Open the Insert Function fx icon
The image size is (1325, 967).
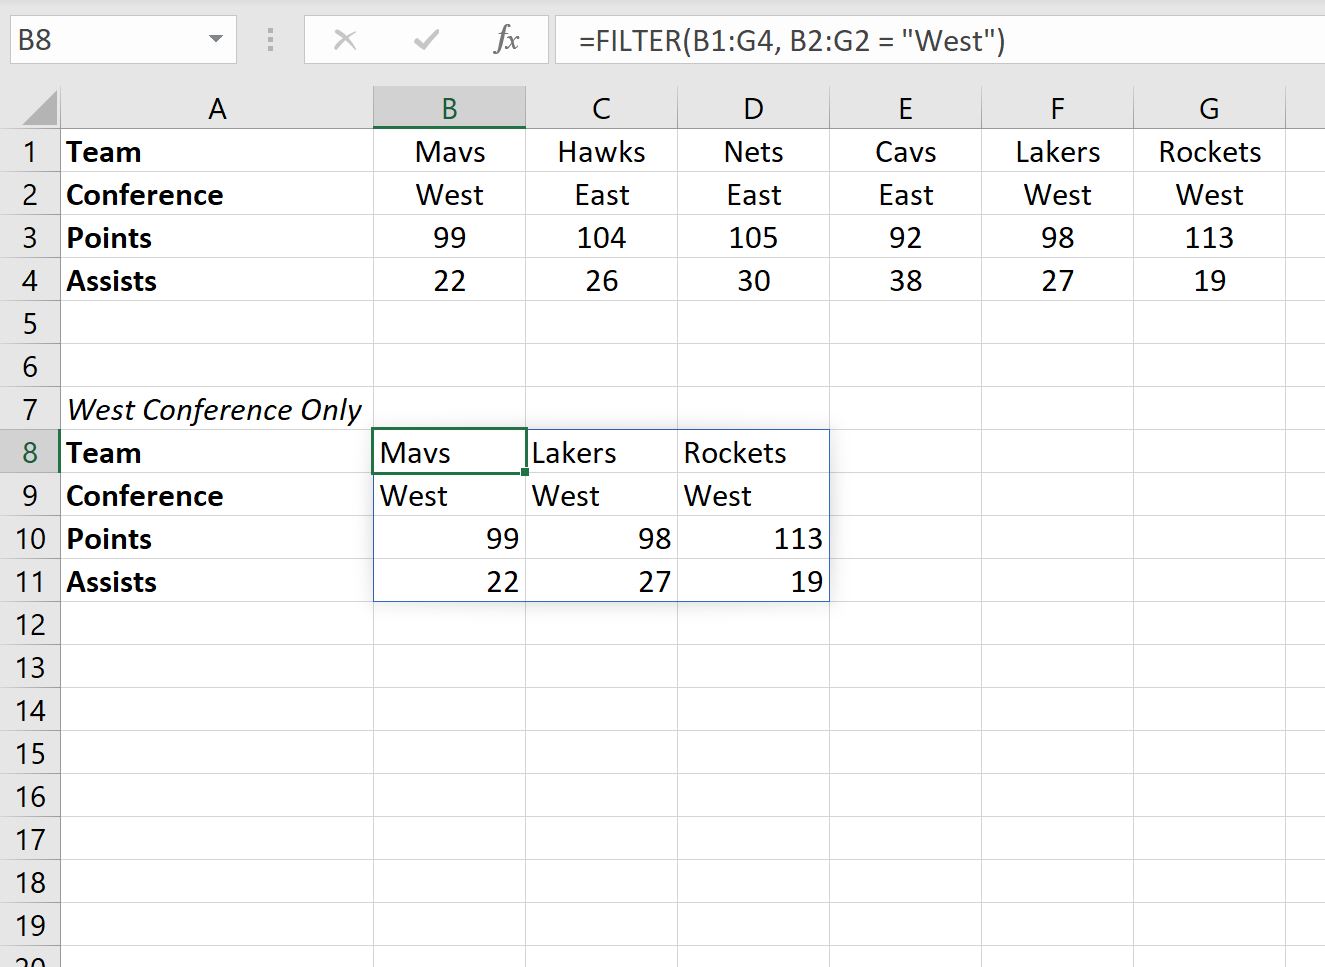click(507, 40)
